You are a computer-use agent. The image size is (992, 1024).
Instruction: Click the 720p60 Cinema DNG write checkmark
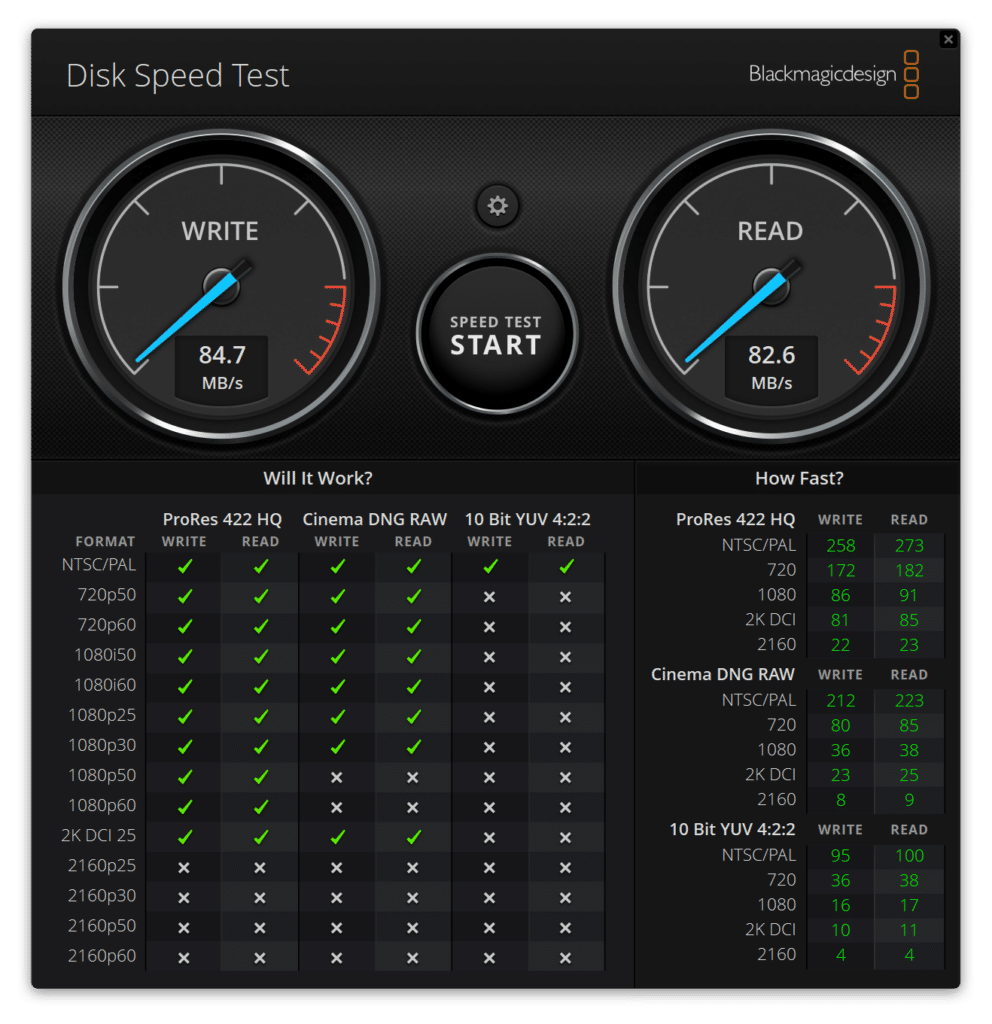click(337, 626)
